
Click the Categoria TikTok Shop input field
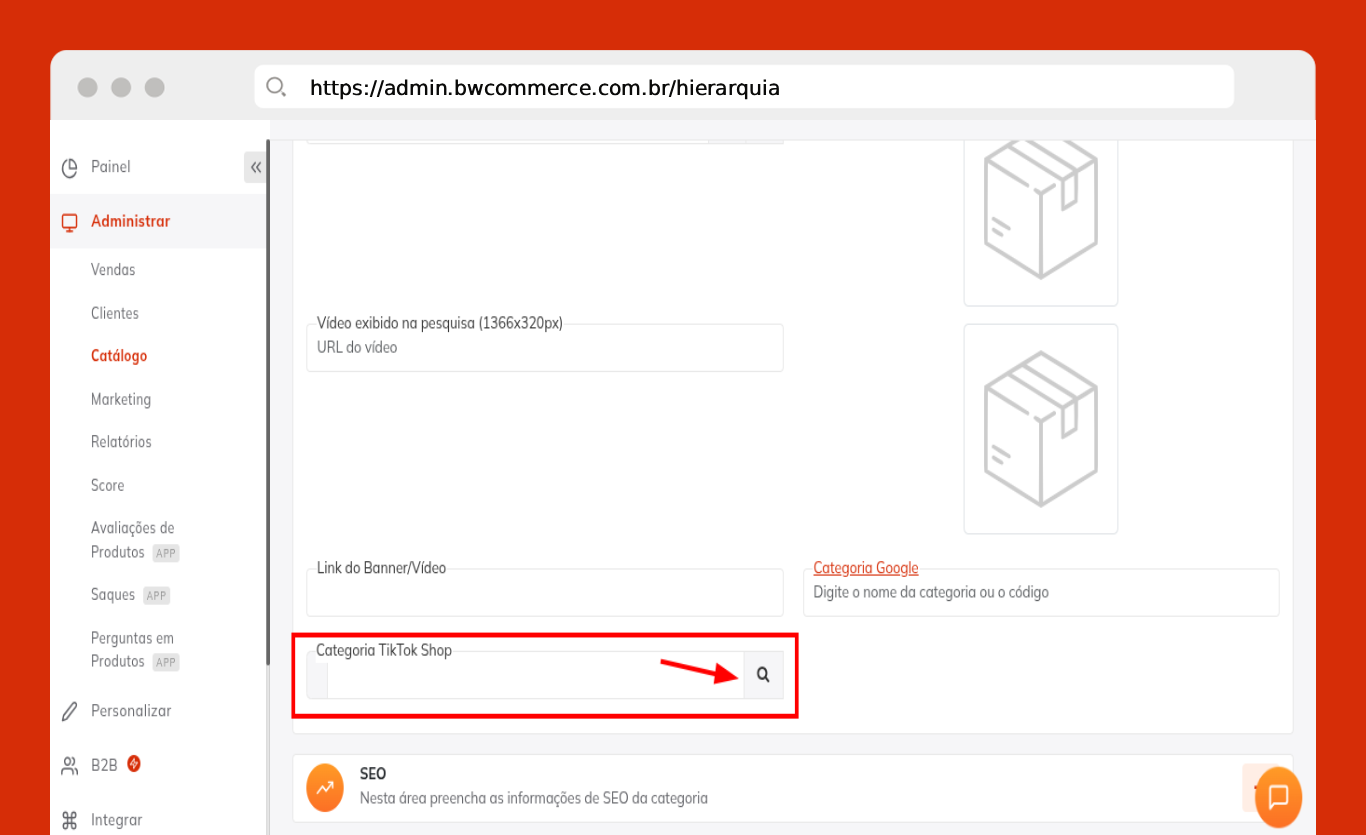coord(535,676)
